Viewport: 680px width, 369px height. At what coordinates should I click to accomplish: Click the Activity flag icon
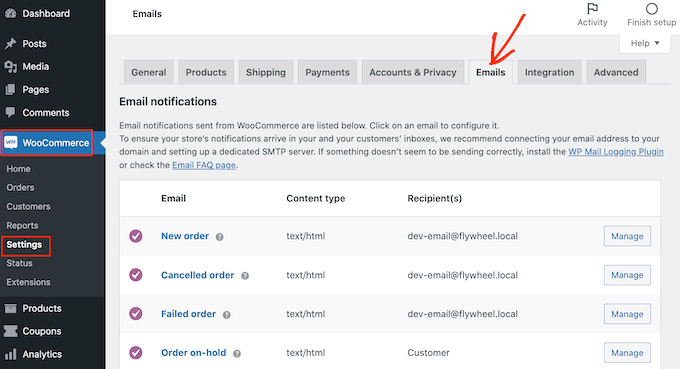tap(592, 9)
